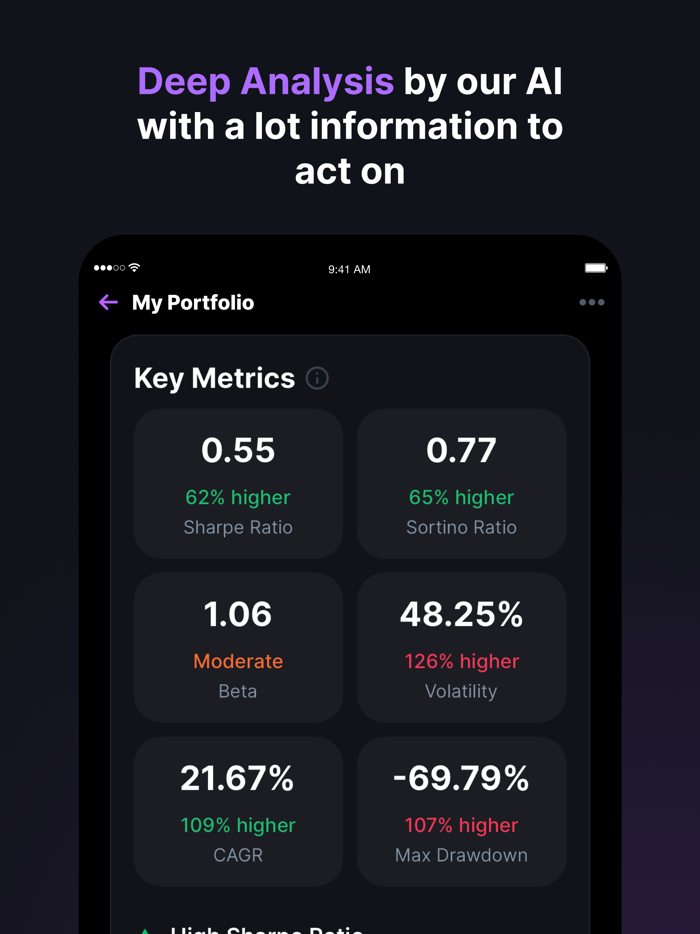Tap the 9:41 AM clock in status bar
Screen dimensions: 700x934
(349, 269)
